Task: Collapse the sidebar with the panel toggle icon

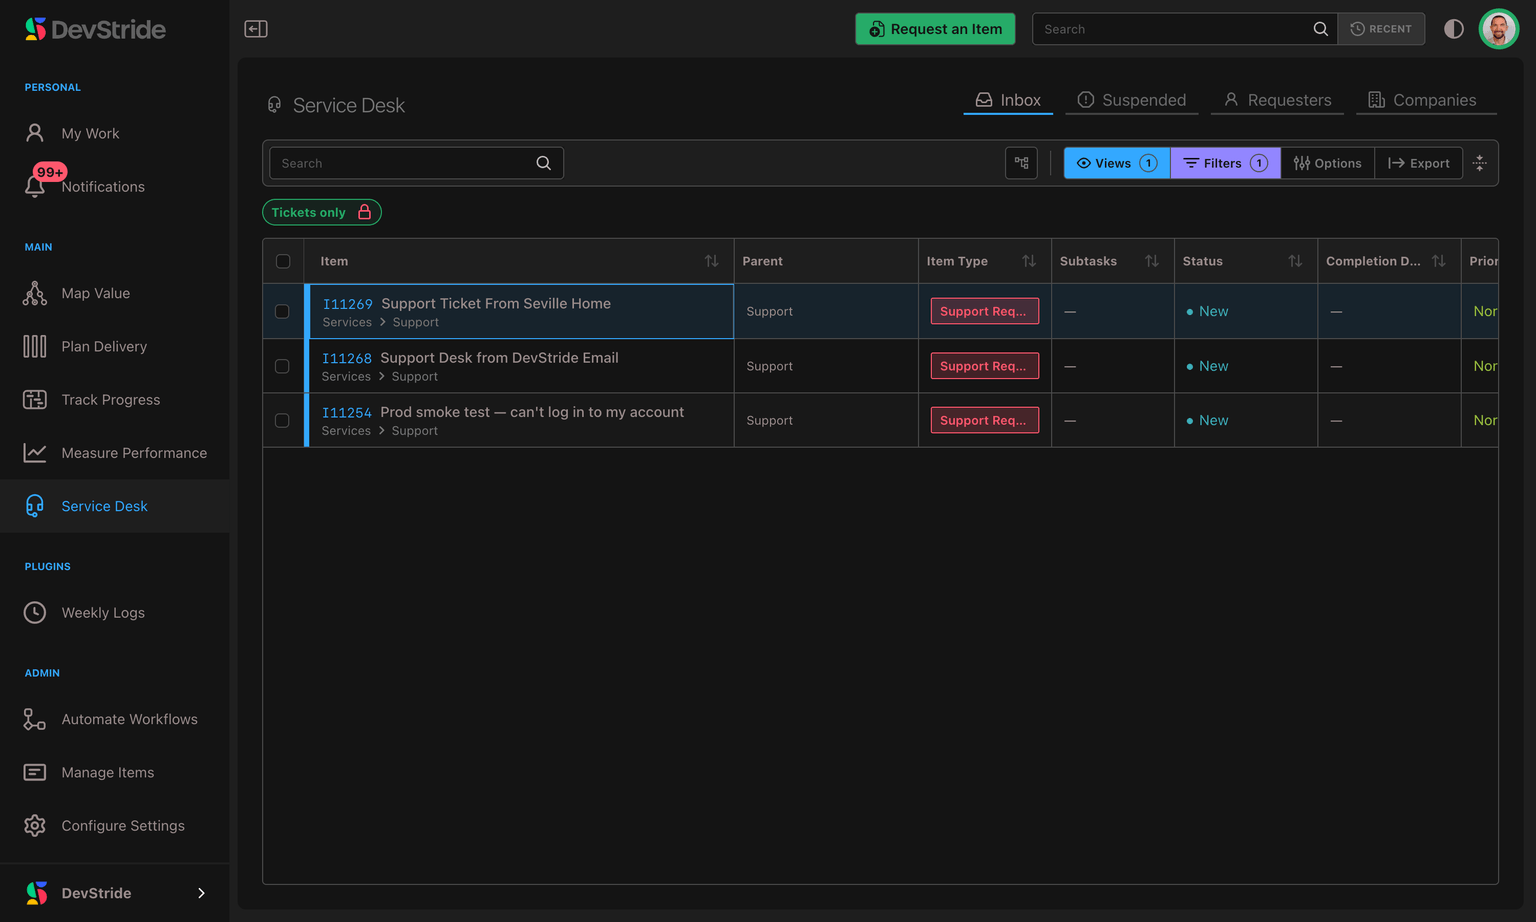Action: point(256,29)
